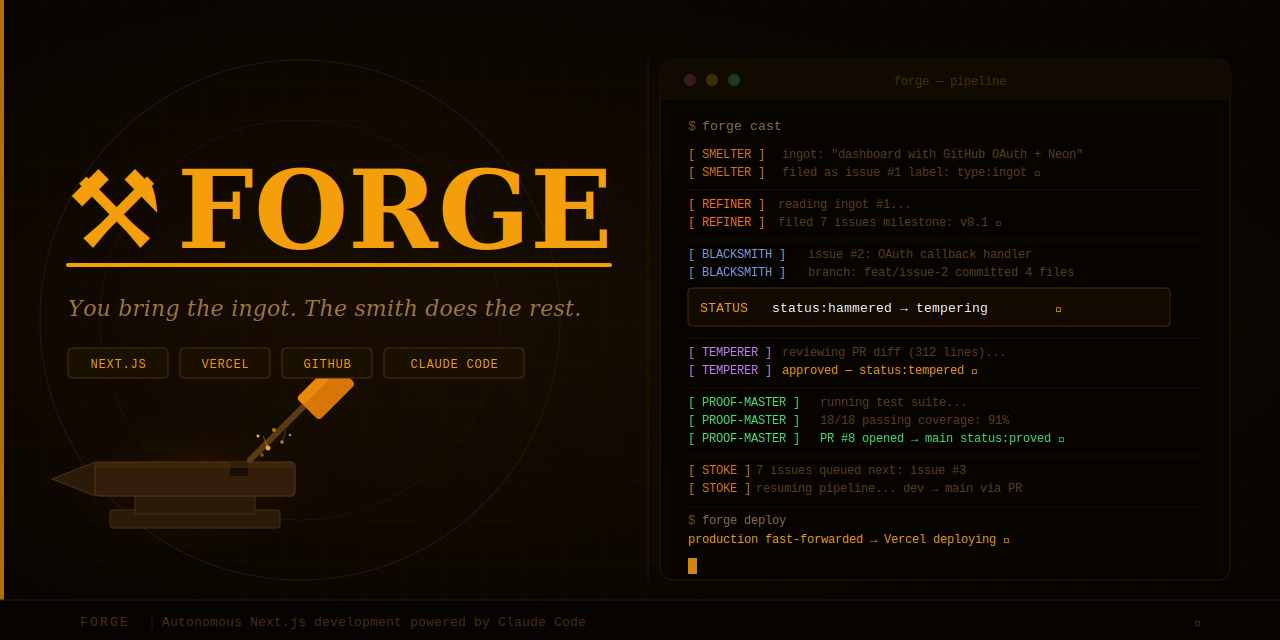Screen dimensions: 1280x640
Task: Maximize the terminal with the green dot
Action: click(734, 80)
